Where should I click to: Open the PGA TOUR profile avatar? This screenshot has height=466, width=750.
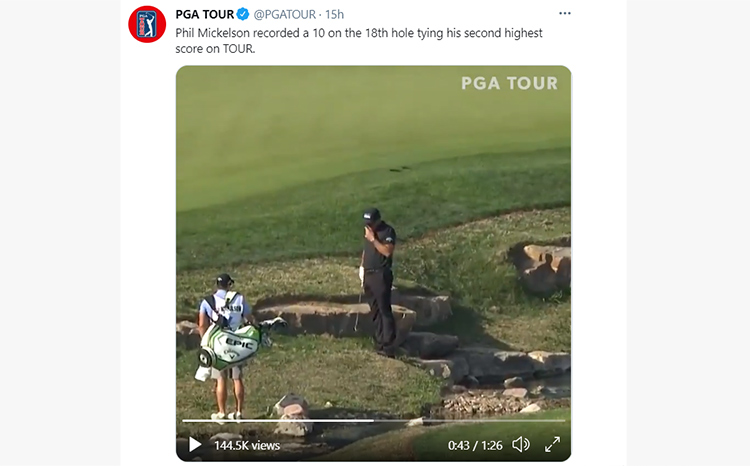click(147, 24)
